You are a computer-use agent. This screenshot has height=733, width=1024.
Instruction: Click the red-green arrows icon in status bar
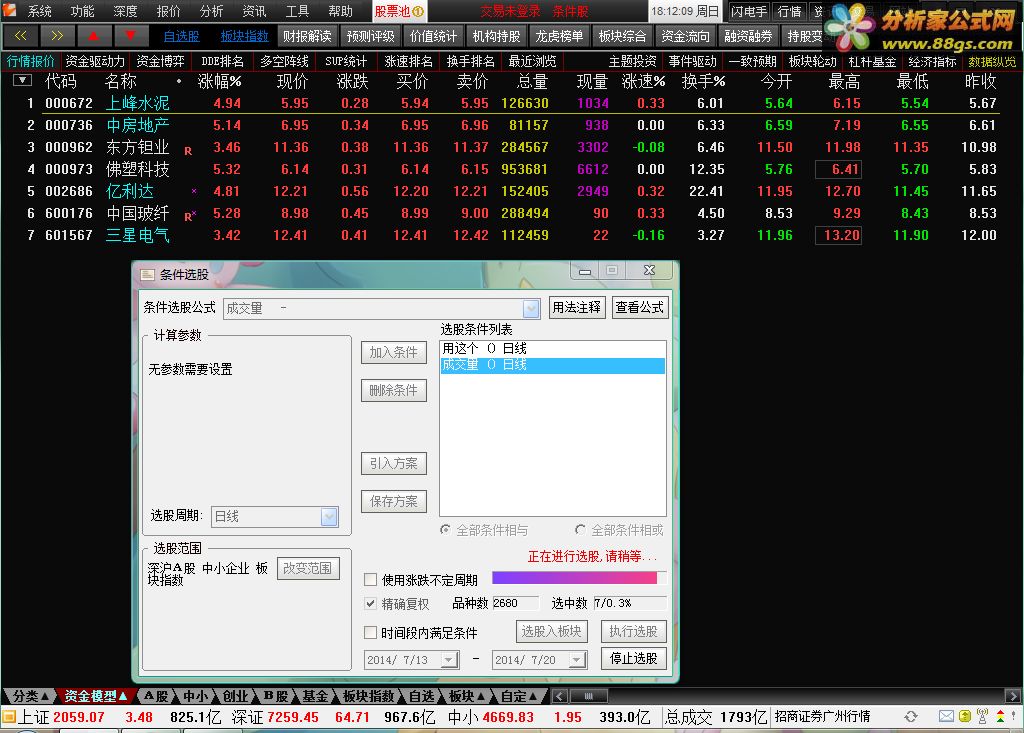tap(1000, 717)
